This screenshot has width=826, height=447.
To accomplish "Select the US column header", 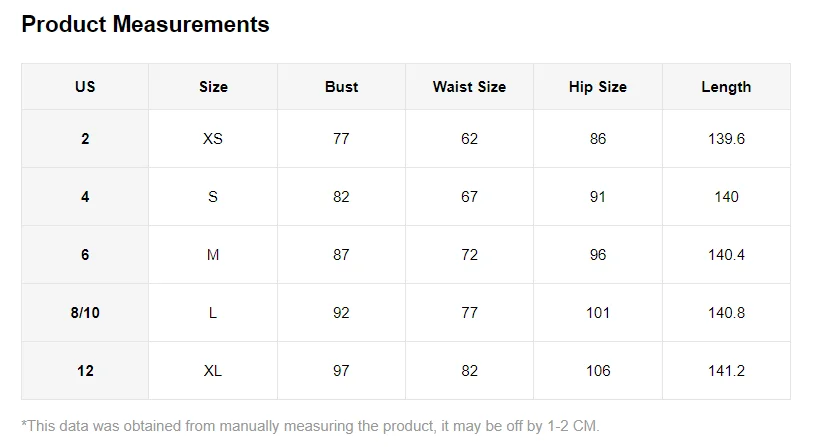I will [x=85, y=87].
